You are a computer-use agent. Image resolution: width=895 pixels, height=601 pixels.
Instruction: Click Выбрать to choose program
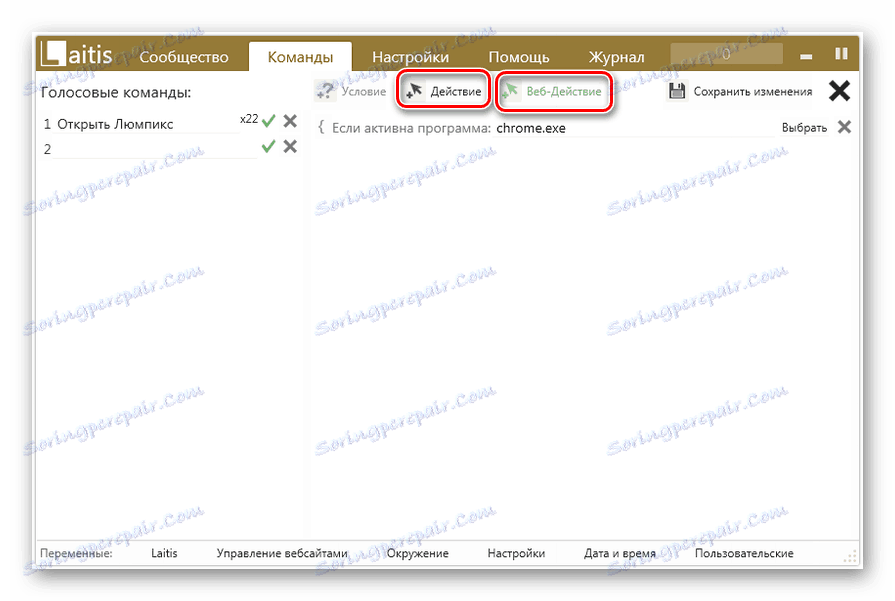804,128
